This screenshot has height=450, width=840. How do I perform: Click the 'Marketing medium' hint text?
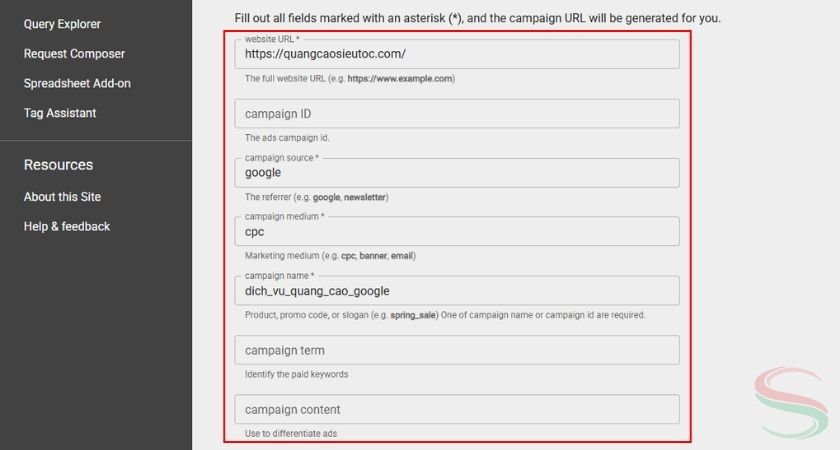point(330,256)
